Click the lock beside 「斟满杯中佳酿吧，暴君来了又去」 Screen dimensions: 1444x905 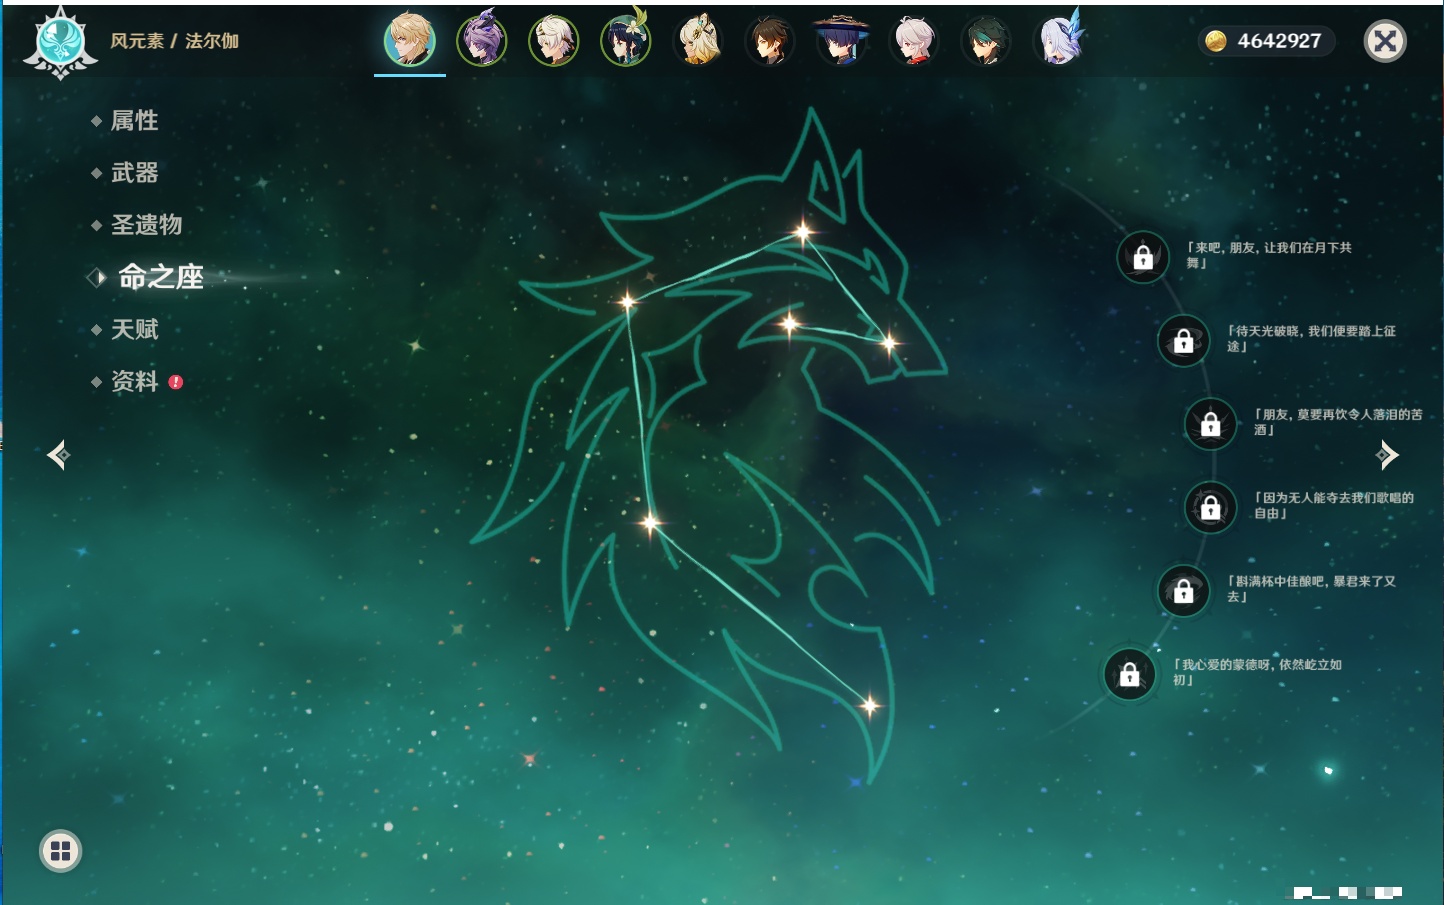click(1184, 591)
